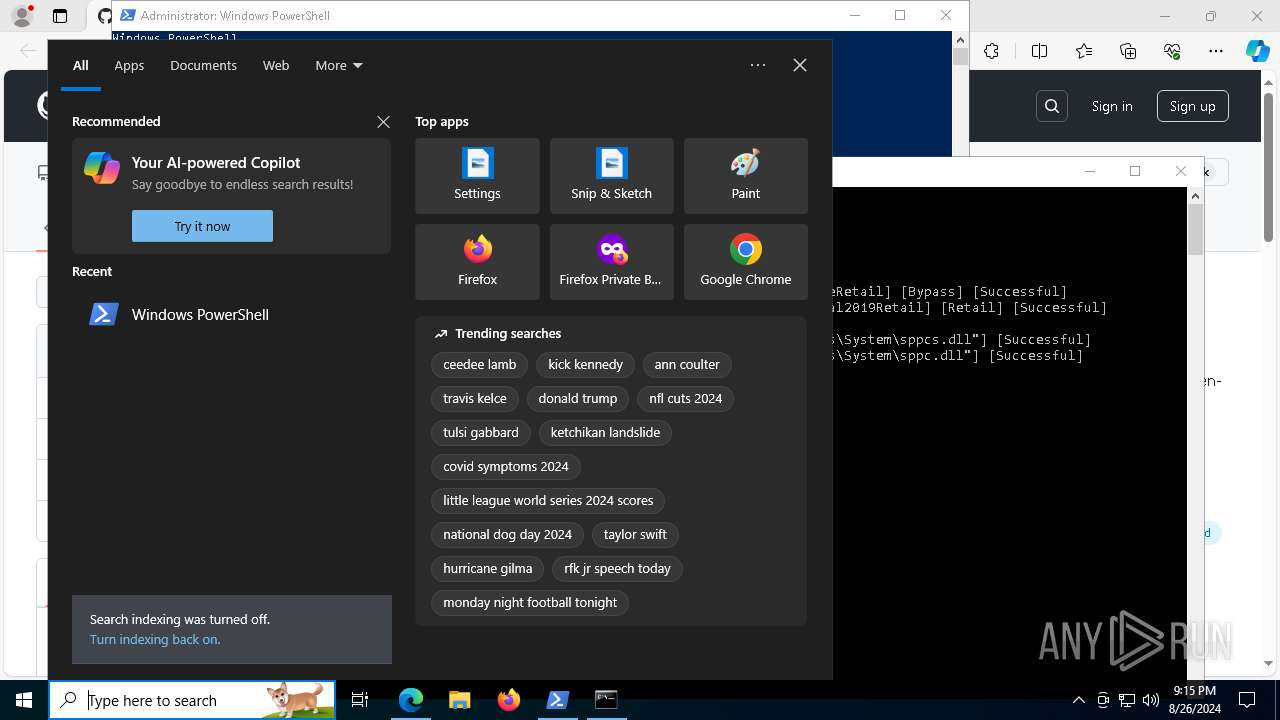Open Task View on taskbar

click(360, 700)
